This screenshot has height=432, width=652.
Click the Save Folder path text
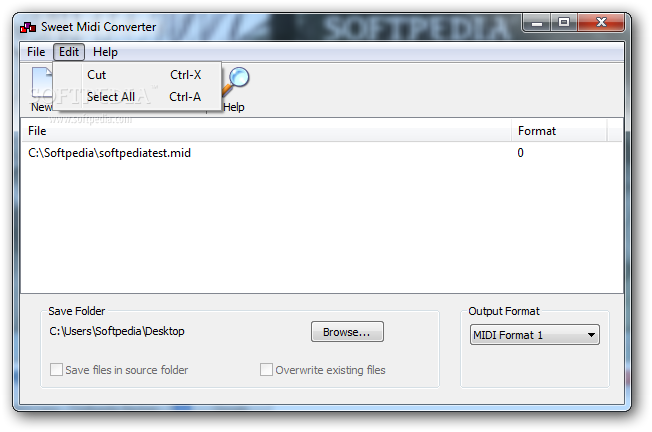click(117, 331)
